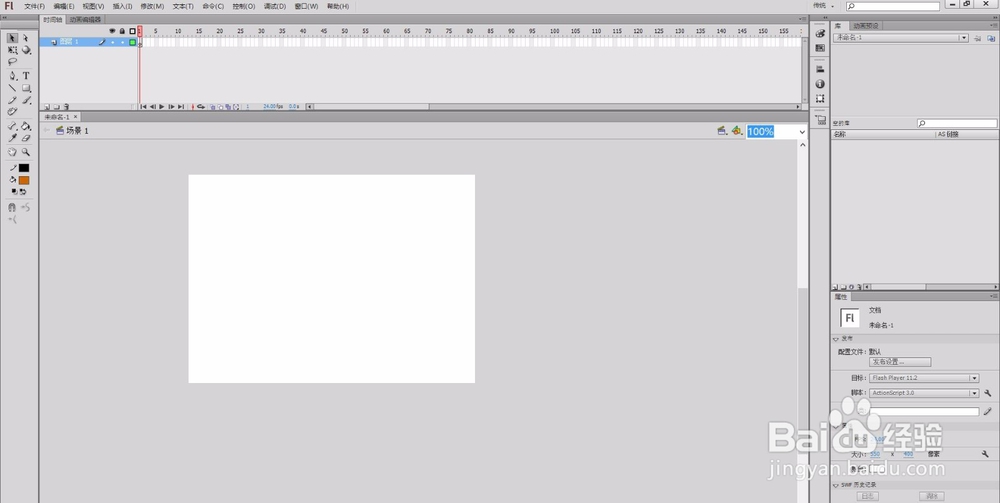This screenshot has height=503, width=1000.
Task: Select the Paint Bucket tool
Action: [26, 126]
